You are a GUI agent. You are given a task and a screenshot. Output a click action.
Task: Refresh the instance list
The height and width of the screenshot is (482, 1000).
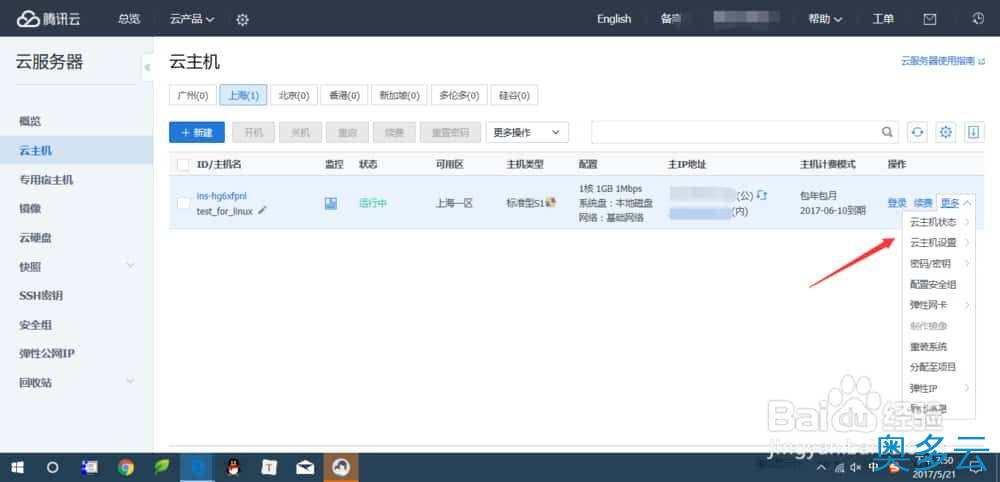pos(917,132)
